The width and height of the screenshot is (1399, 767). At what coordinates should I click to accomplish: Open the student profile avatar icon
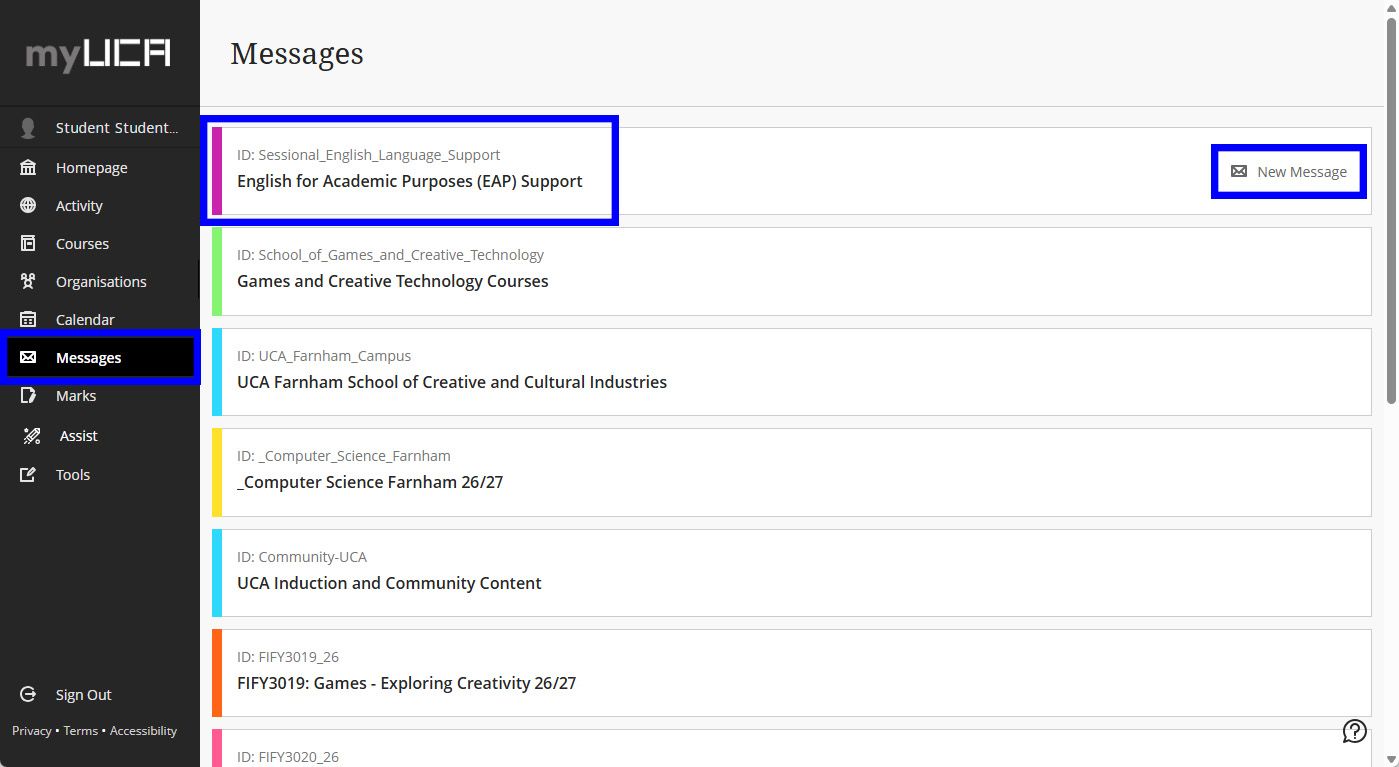(28, 128)
